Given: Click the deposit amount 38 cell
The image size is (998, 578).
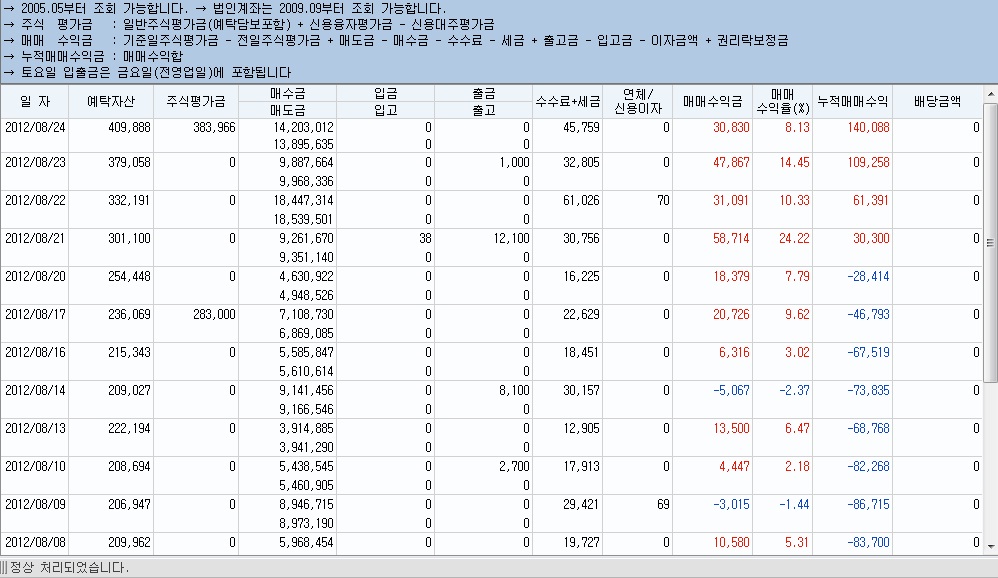Looking at the screenshot, I should (424, 237).
